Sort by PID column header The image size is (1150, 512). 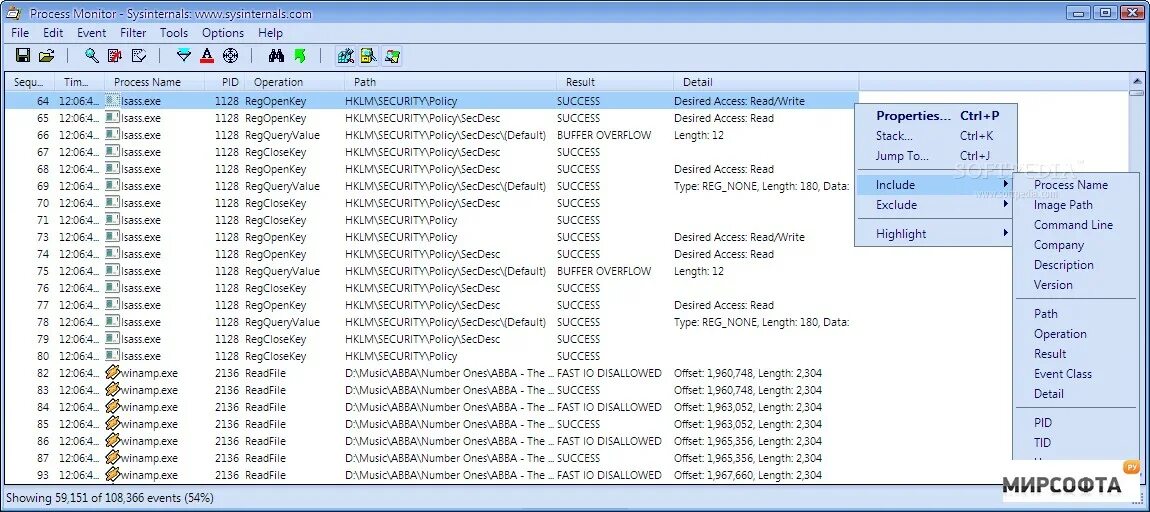(224, 82)
